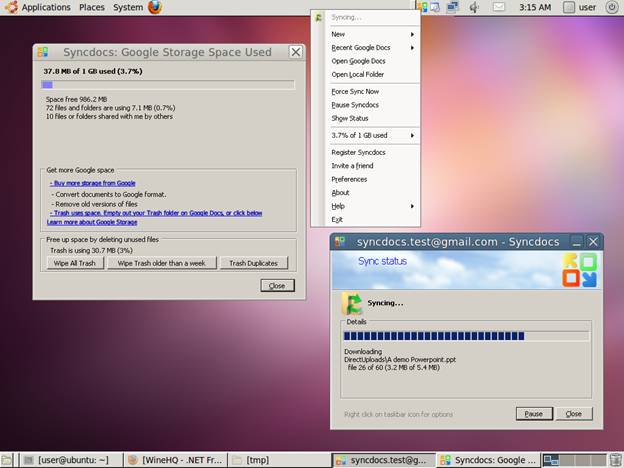Click the colorful Syncdocs arrows logo in Sync status banner
Viewport: 624px width, 468px height.
click(579, 271)
